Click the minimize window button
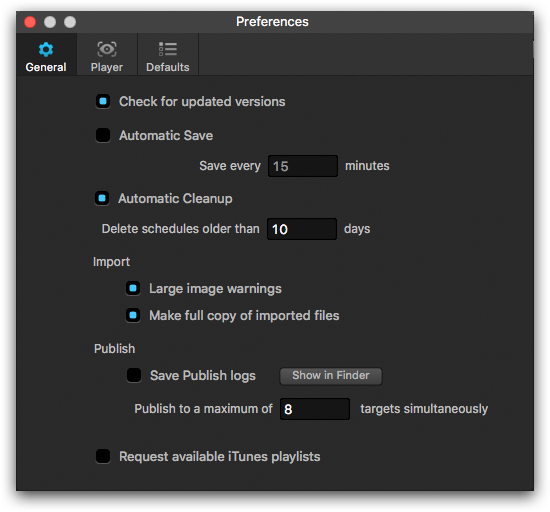Viewport: 550px width, 512px height. tap(50, 22)
